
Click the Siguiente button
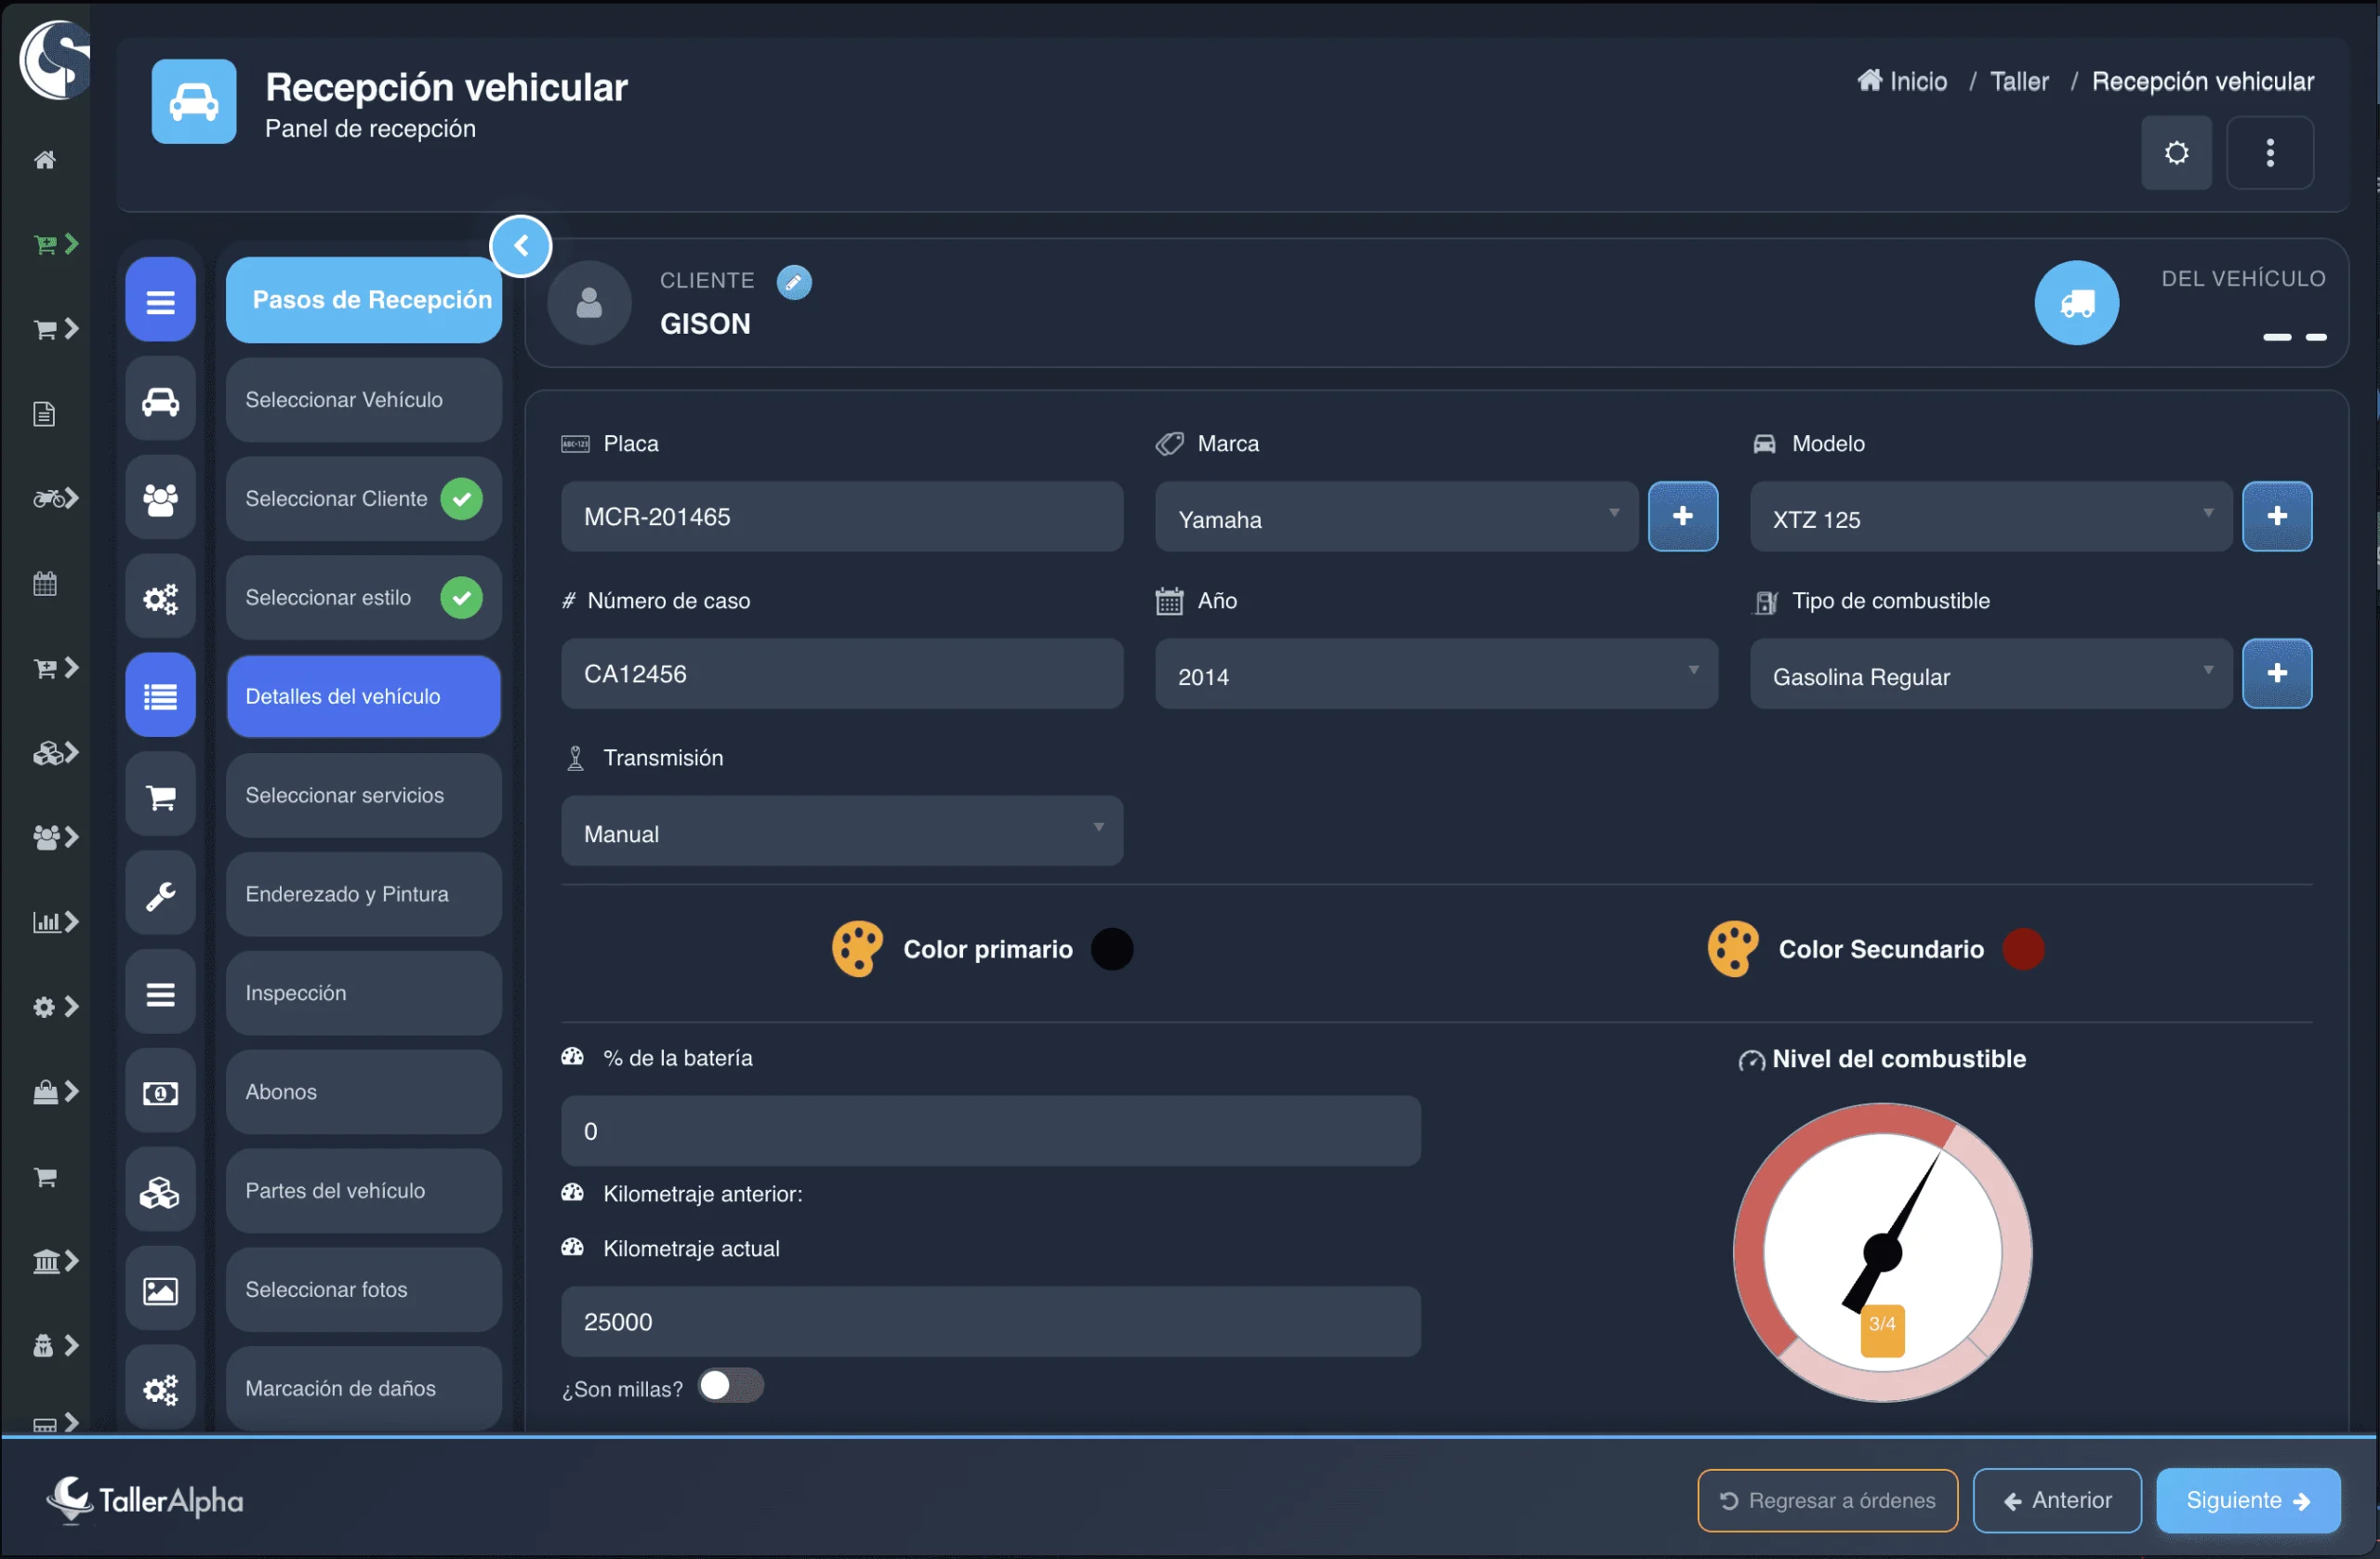[x=2249, y=1500]
